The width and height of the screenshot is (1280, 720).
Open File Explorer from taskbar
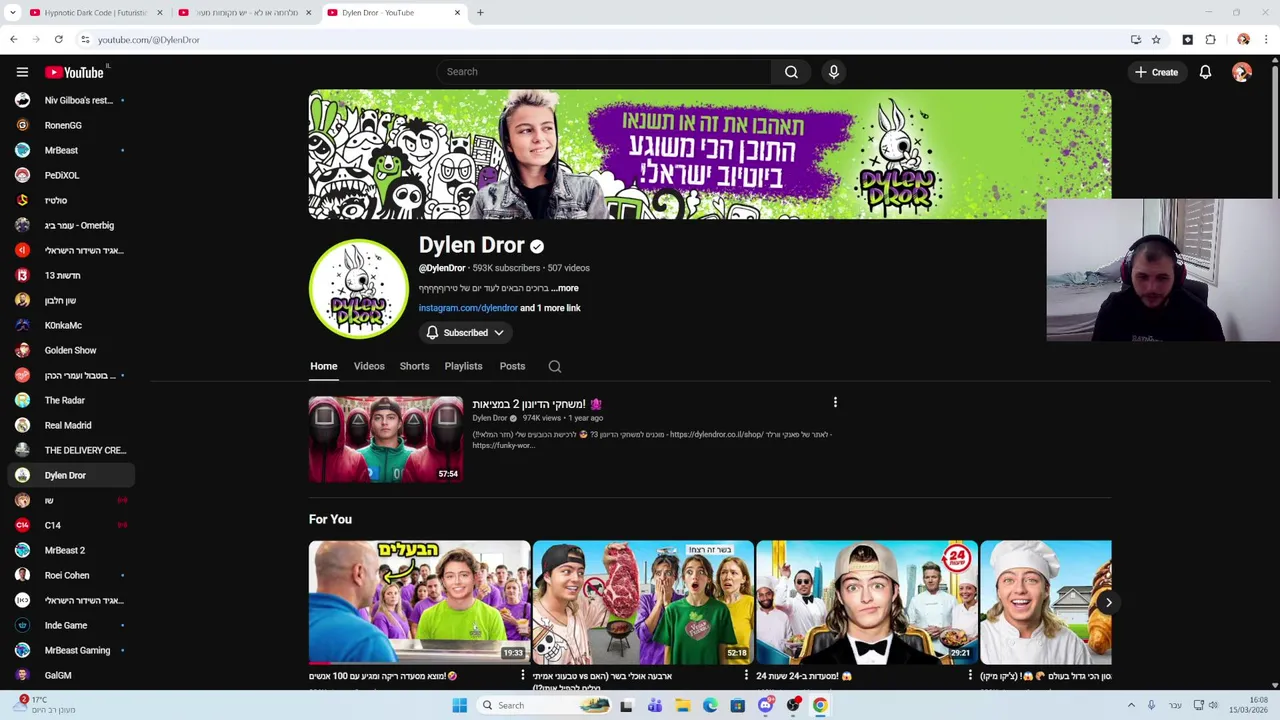click(x=682, y=705)
